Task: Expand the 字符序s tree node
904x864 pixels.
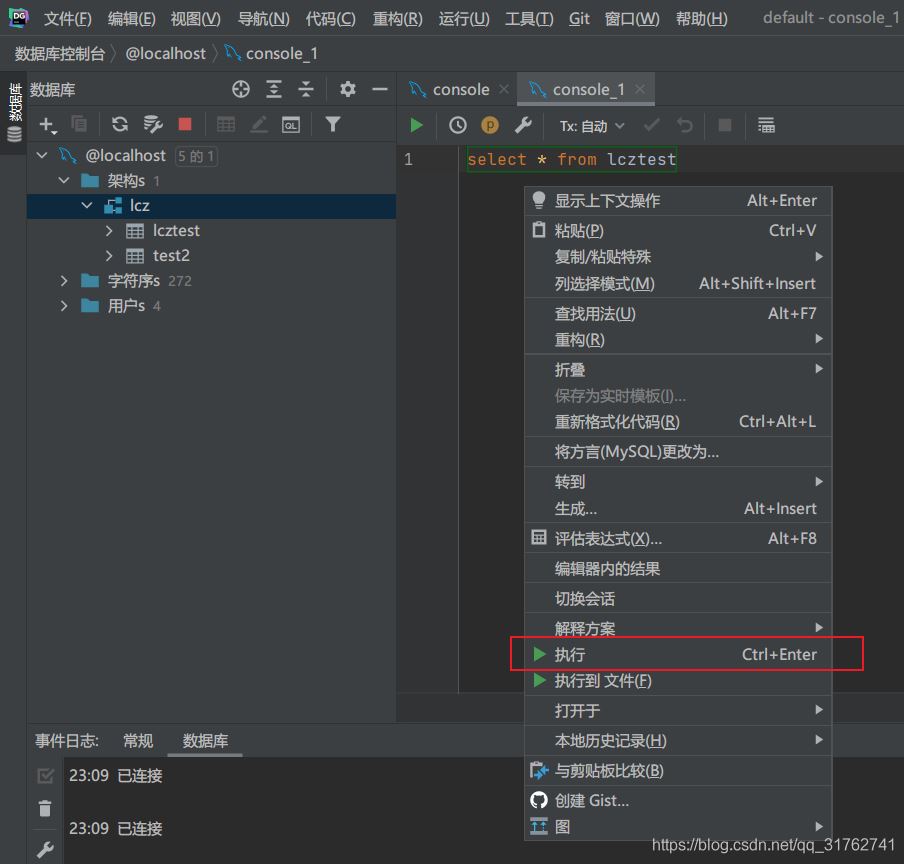Action: click(x=64, y=281)
